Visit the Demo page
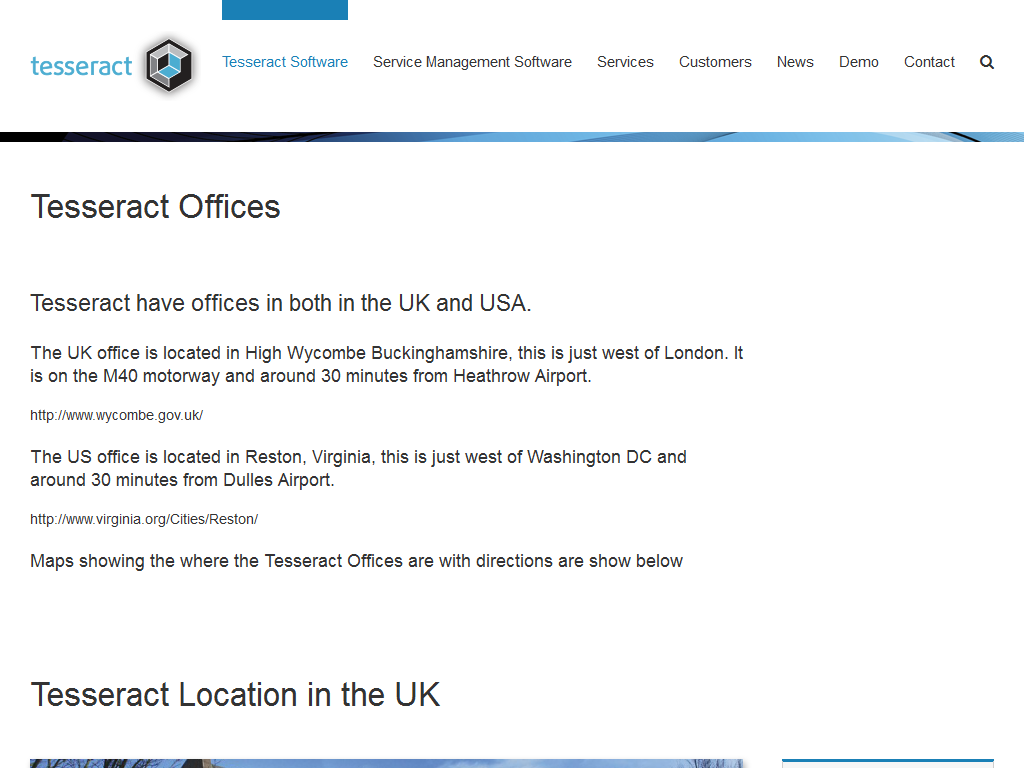Viewport: 1024px width, 768px height. coord(859,62)
